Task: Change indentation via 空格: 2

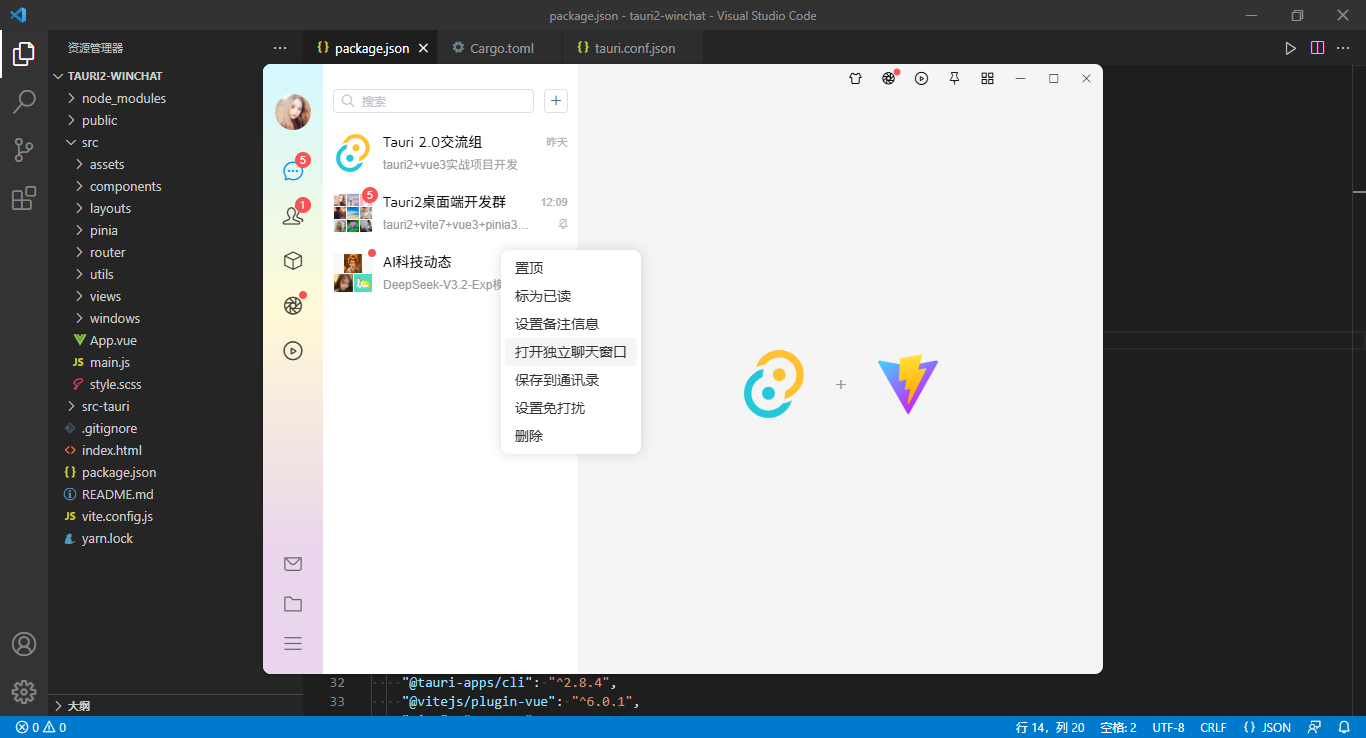Action: coord(1118,727)
